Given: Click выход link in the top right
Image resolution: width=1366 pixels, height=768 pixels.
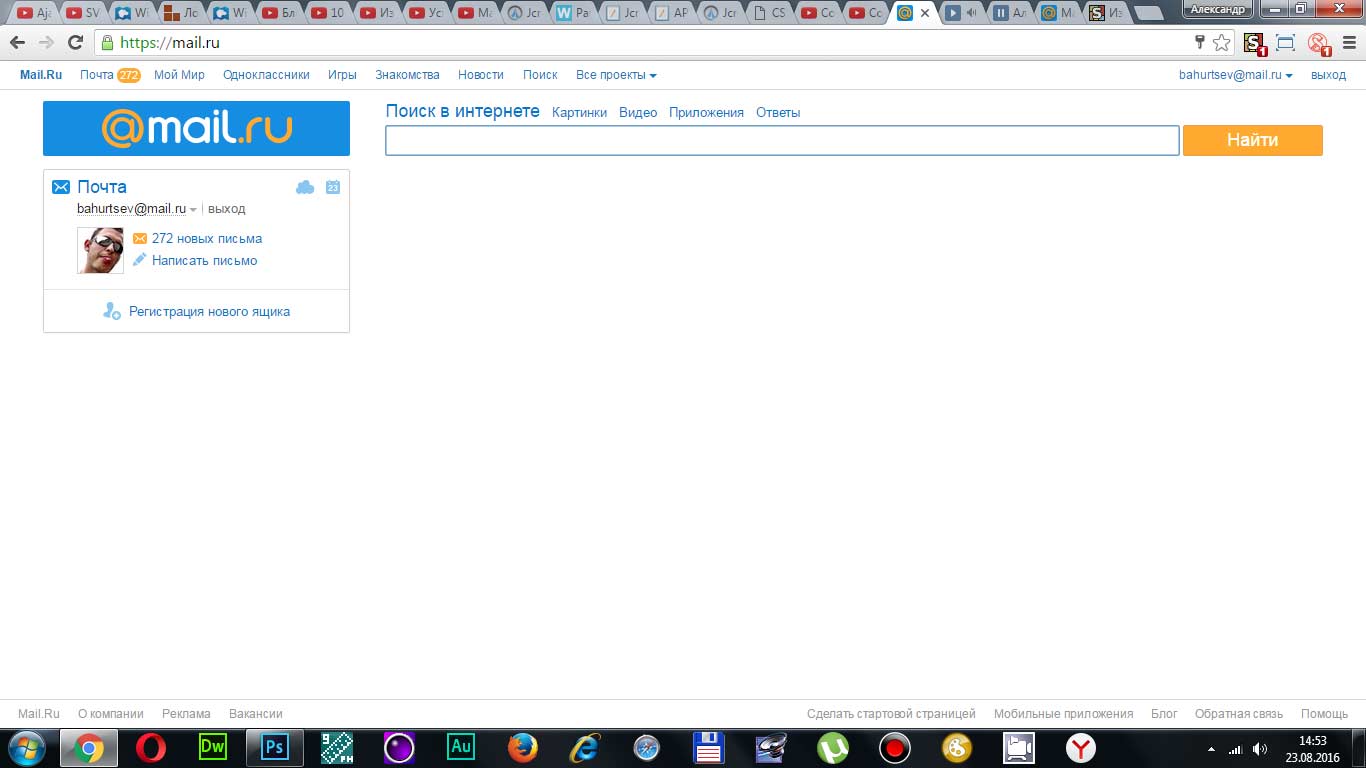Looking at the screenshot, I should pos(1328,75).
